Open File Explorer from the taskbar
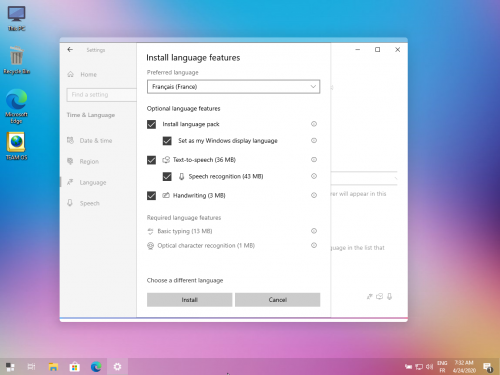This screenshot has height=375, width=500. tap(53, 367)
